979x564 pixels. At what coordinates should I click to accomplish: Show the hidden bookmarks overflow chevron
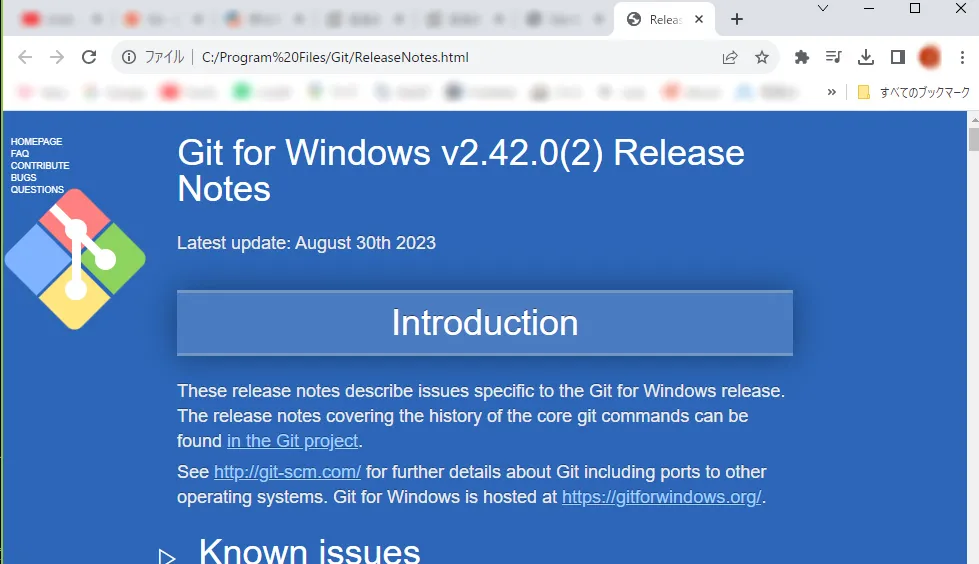click(831, 92)
